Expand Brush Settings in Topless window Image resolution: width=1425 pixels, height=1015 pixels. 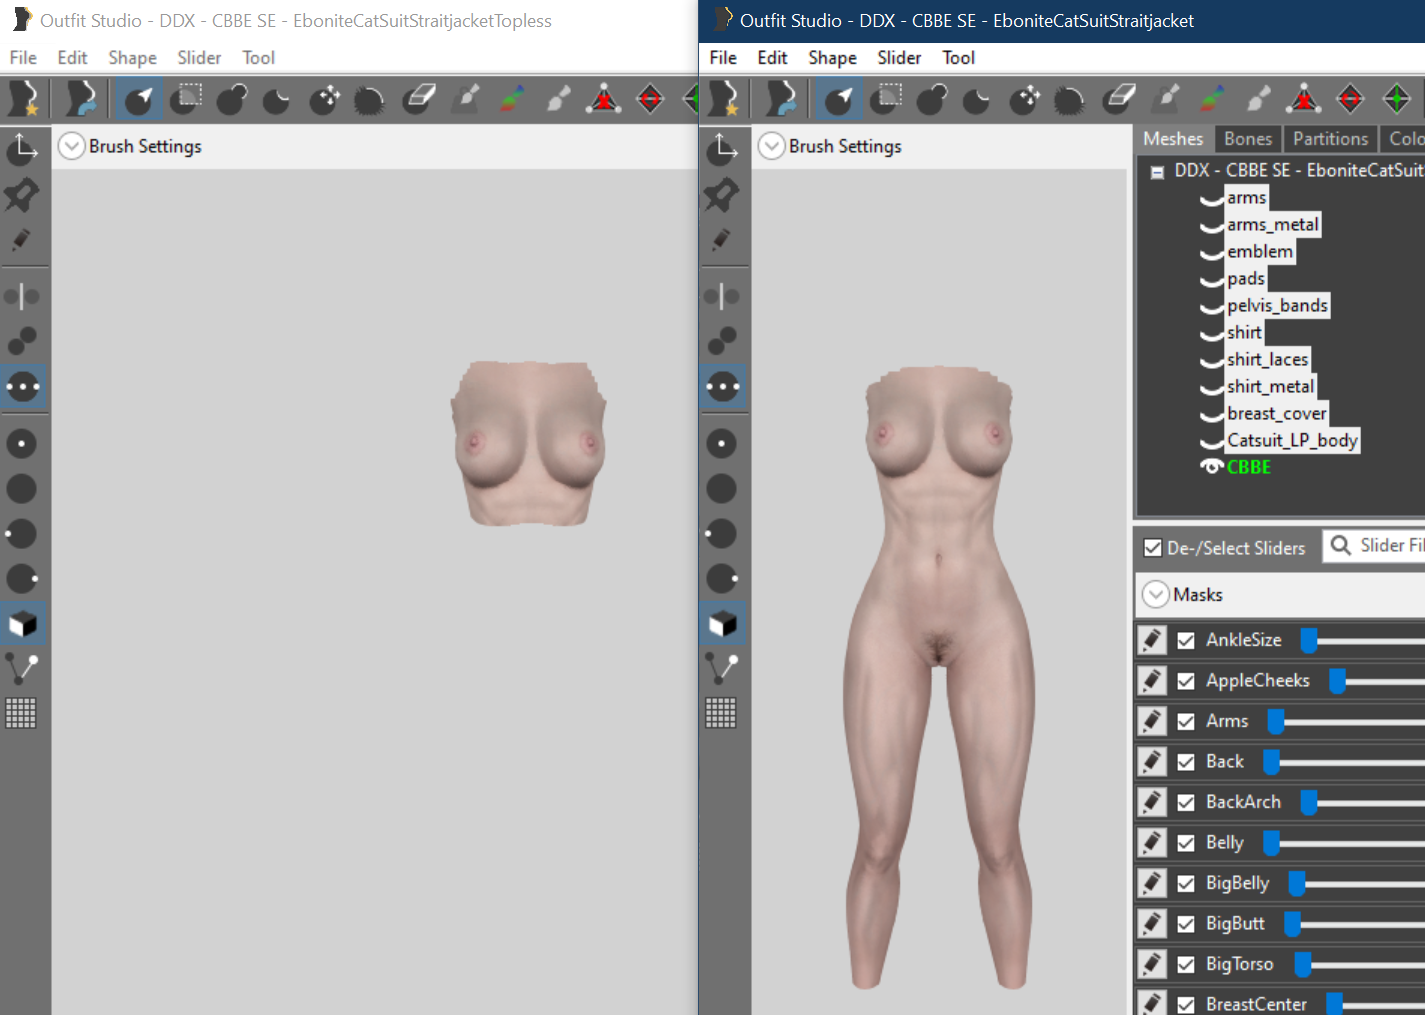[71, 146]
